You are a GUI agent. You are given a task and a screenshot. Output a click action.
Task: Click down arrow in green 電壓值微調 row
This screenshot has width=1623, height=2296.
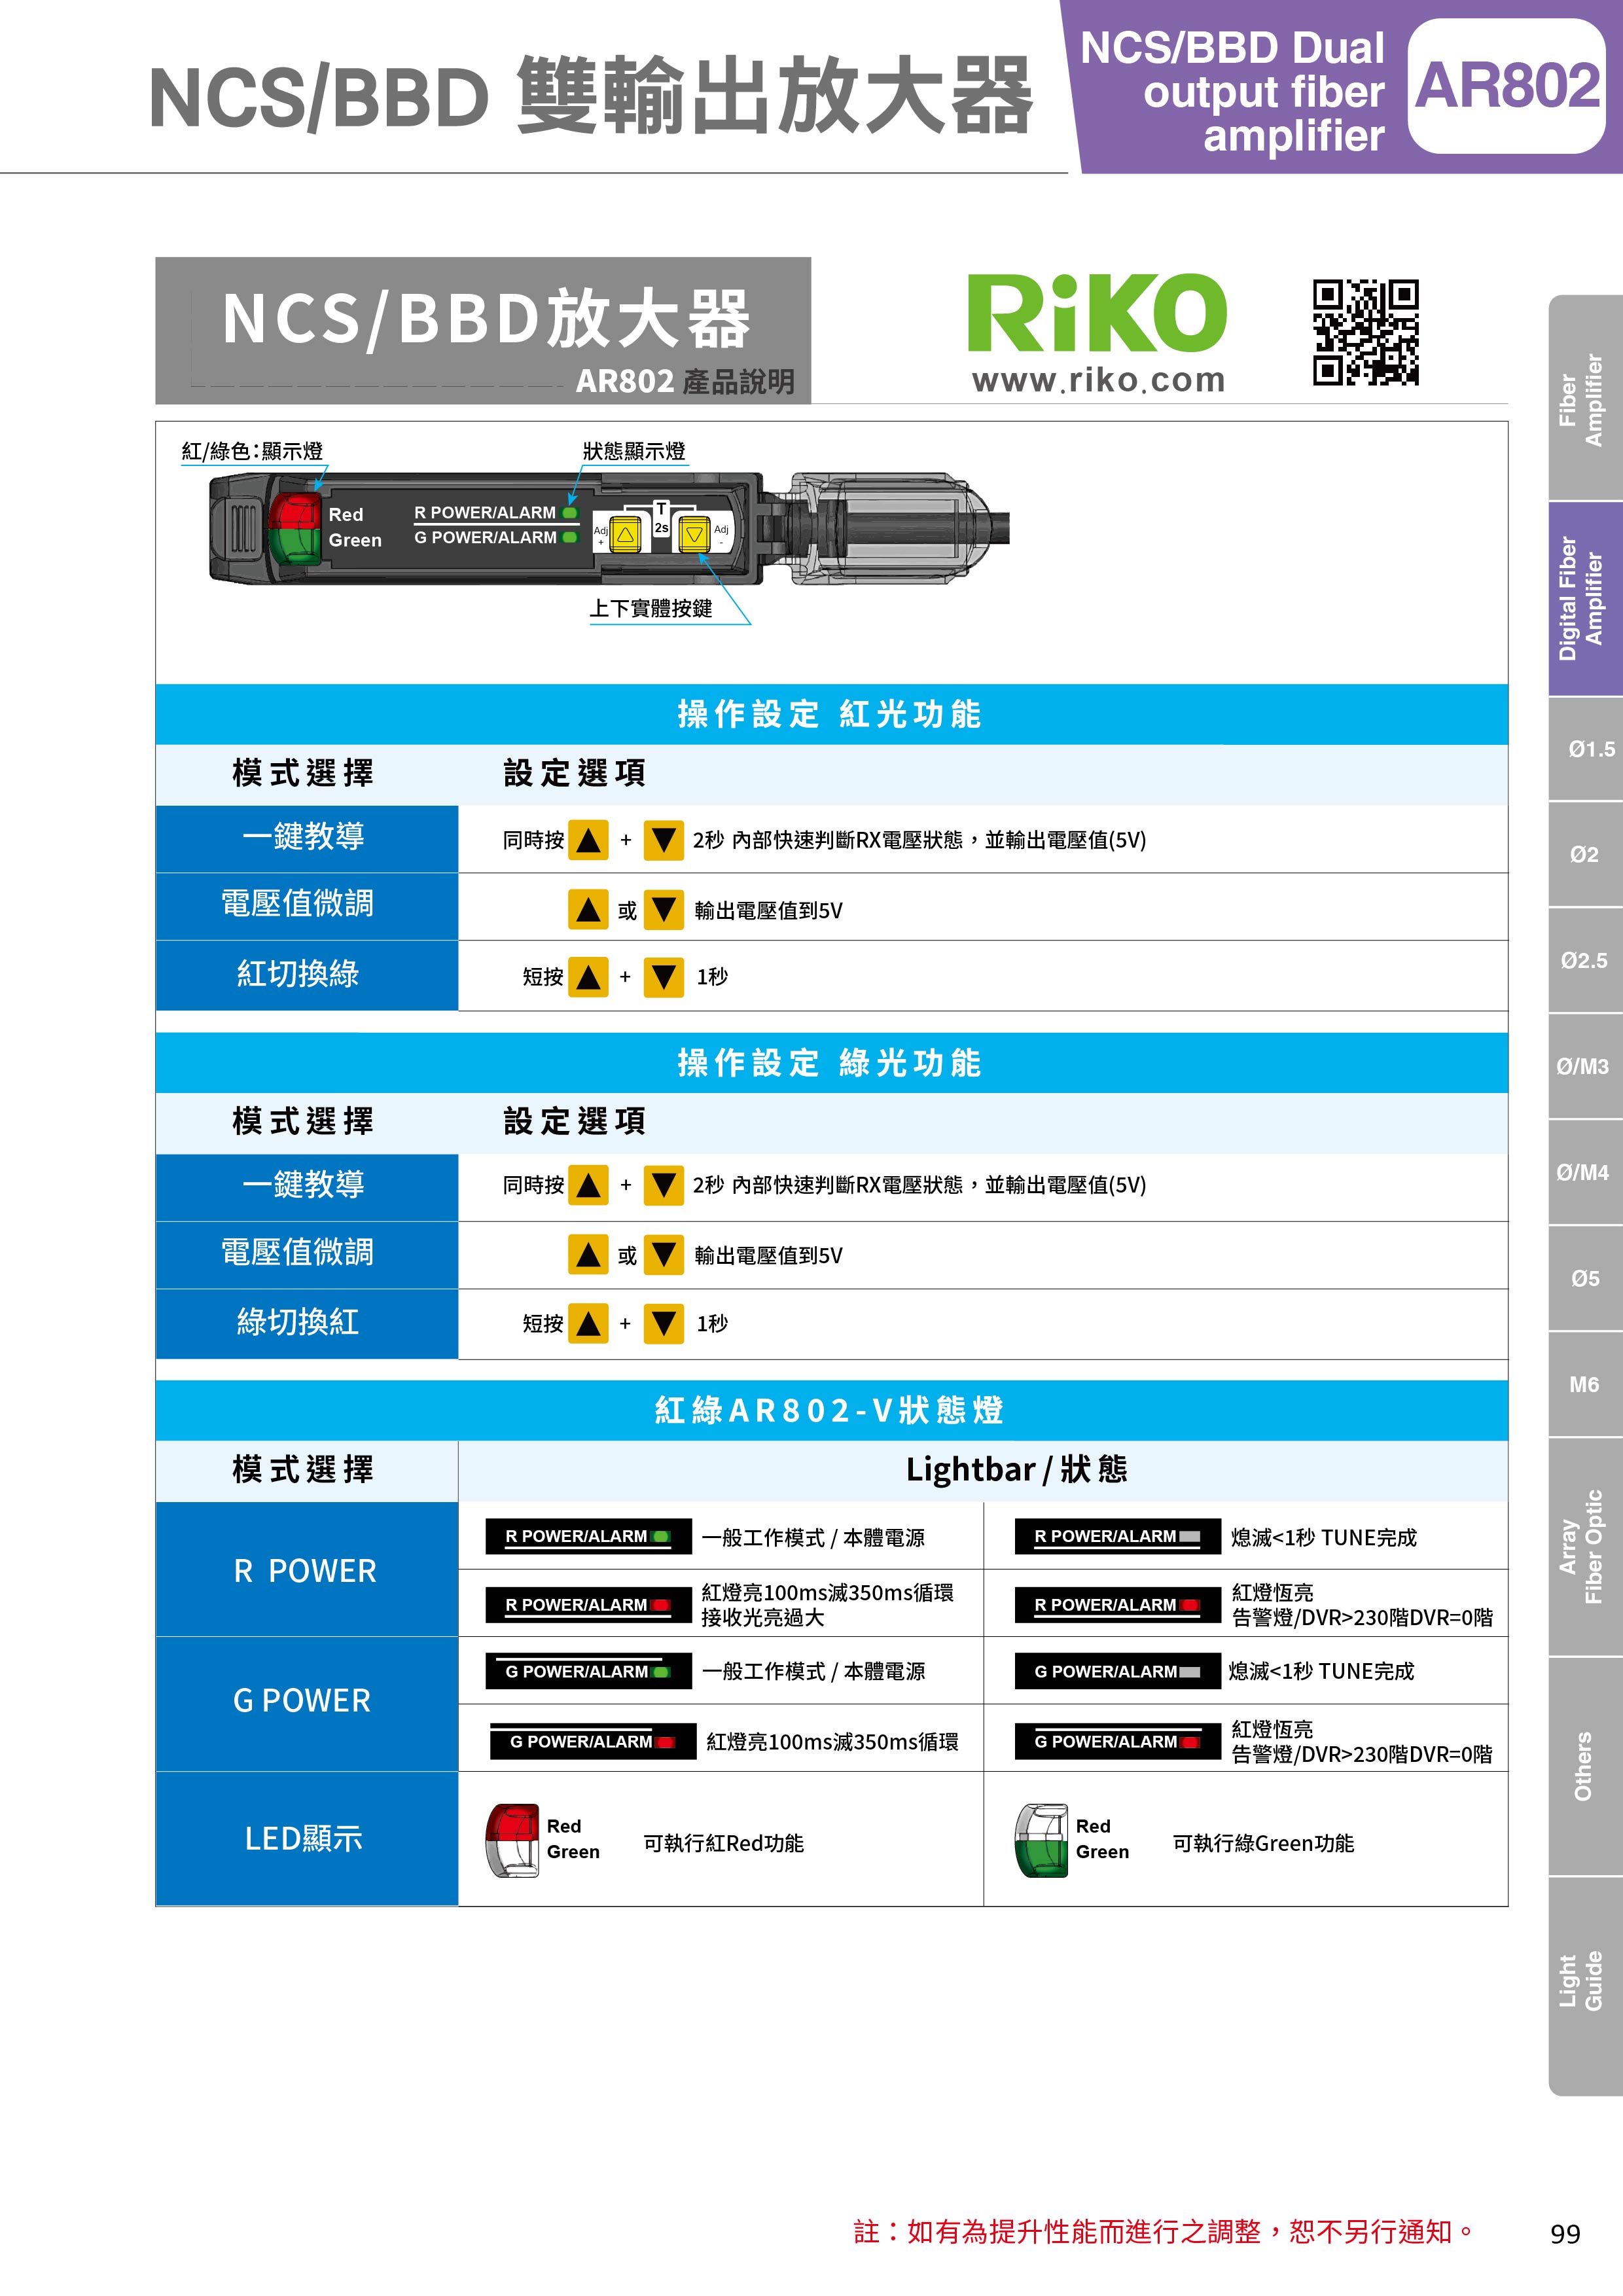(663, 1255)
